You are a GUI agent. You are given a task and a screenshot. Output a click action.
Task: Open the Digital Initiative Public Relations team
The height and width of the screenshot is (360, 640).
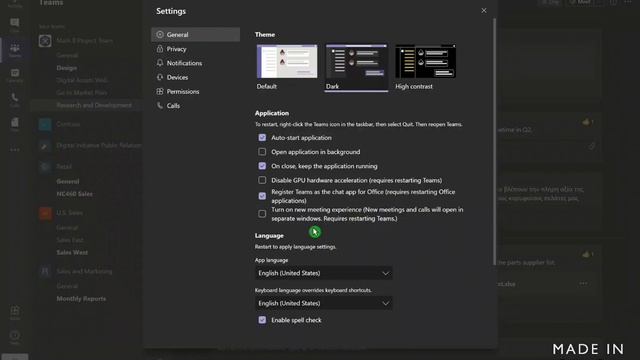[x=98, y=145]
